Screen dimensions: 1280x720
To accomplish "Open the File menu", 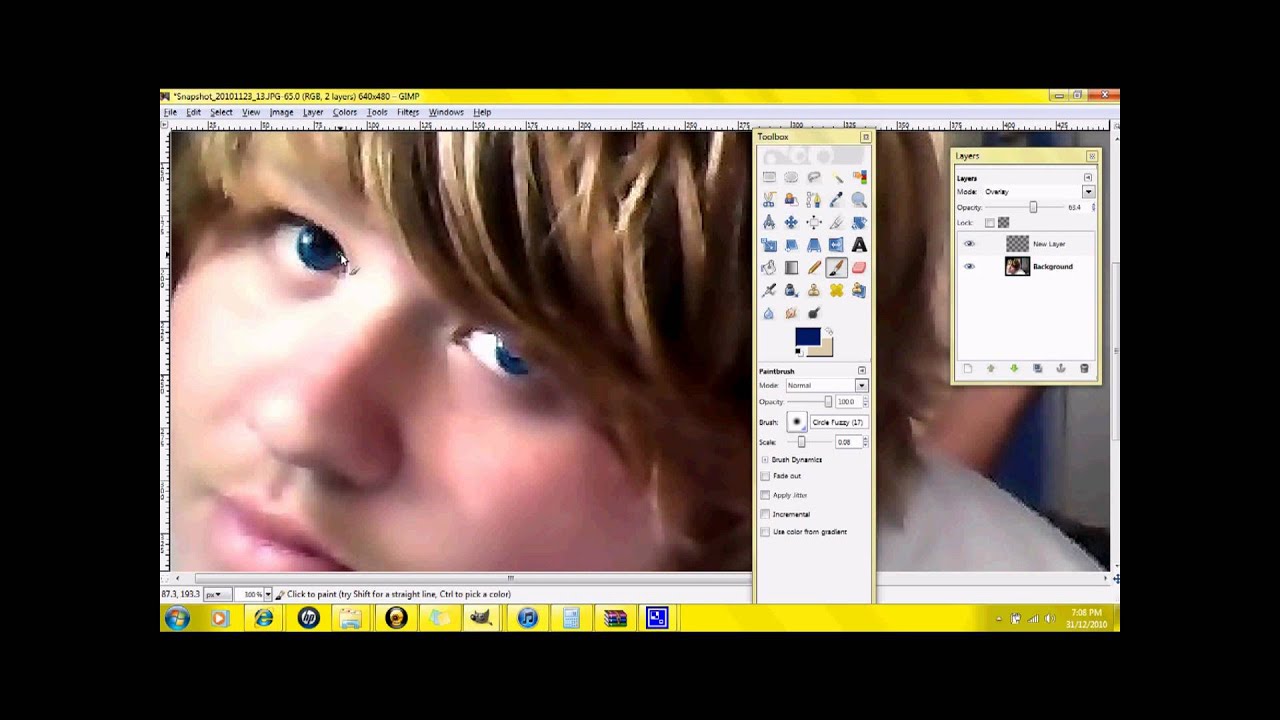I will 170,112.
